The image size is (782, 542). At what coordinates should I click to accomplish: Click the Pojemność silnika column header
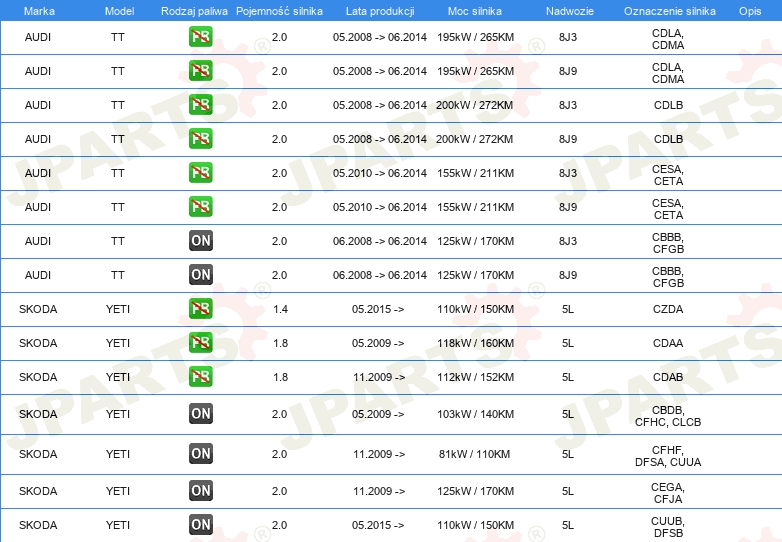[279, 11]
